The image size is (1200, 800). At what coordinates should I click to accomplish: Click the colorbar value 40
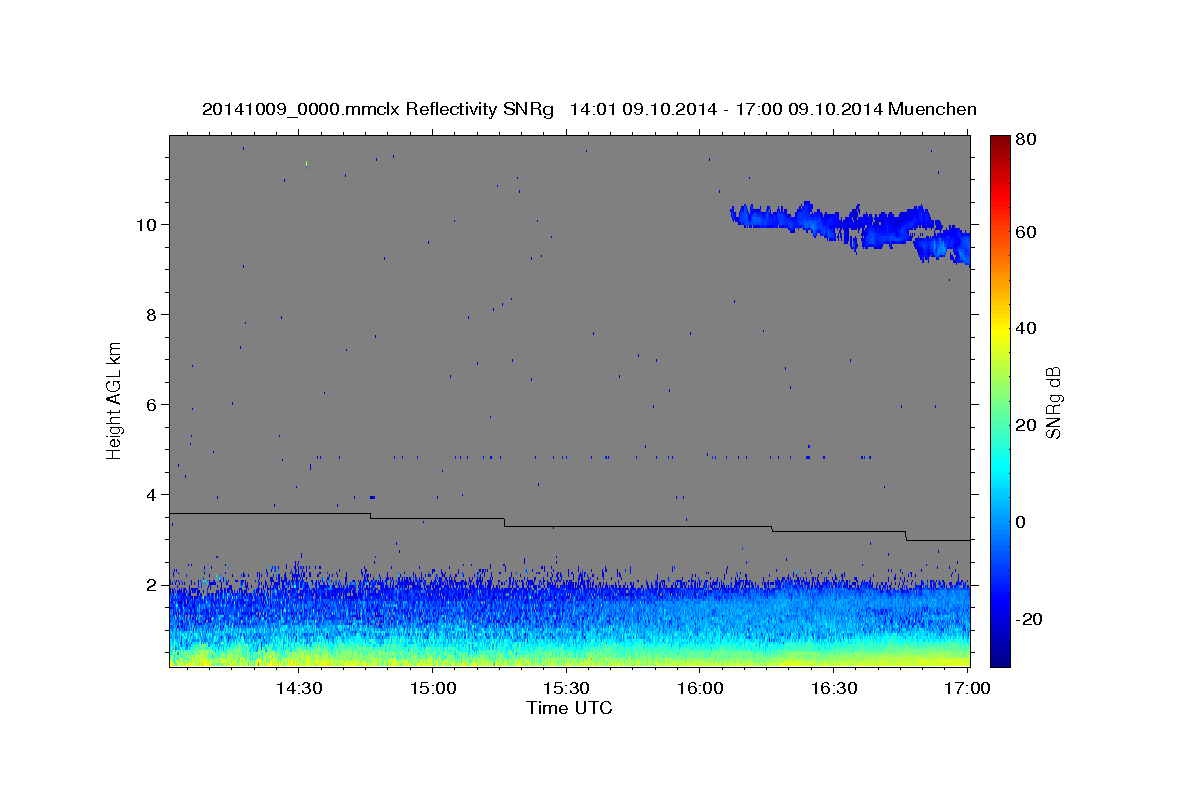(1028, 328)
